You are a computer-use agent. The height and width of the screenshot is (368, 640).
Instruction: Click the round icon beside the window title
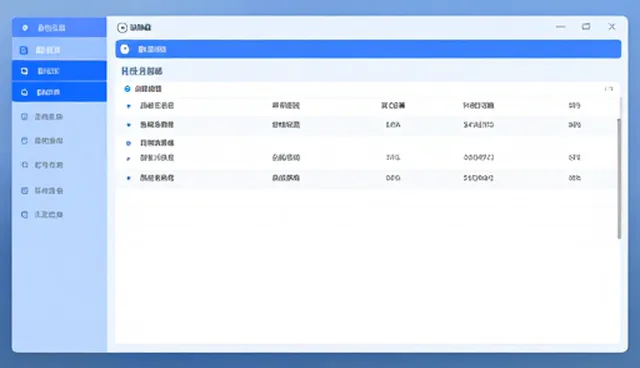[122, 27]
